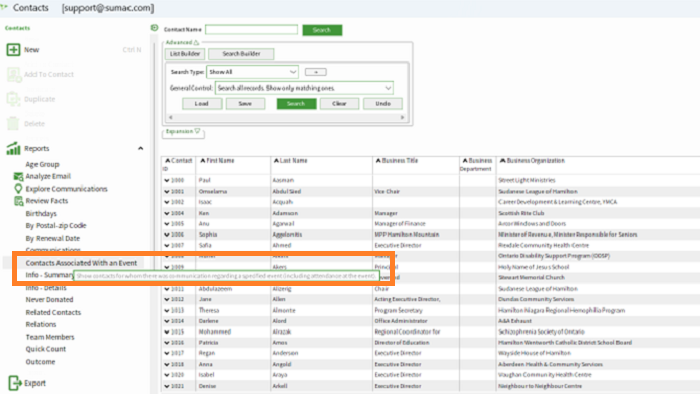Click the Save button
The width and height of the screenshot is (700, 394).
[x=245, y=104]
